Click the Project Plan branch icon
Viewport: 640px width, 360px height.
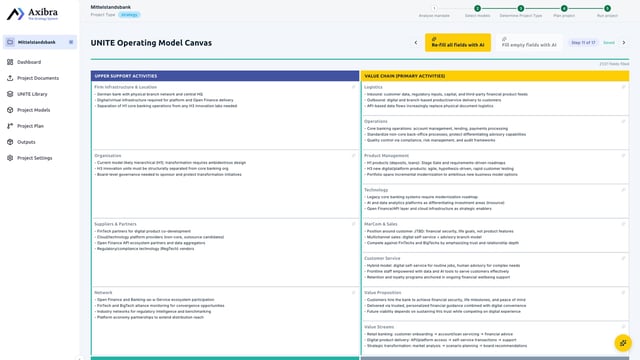10,126
